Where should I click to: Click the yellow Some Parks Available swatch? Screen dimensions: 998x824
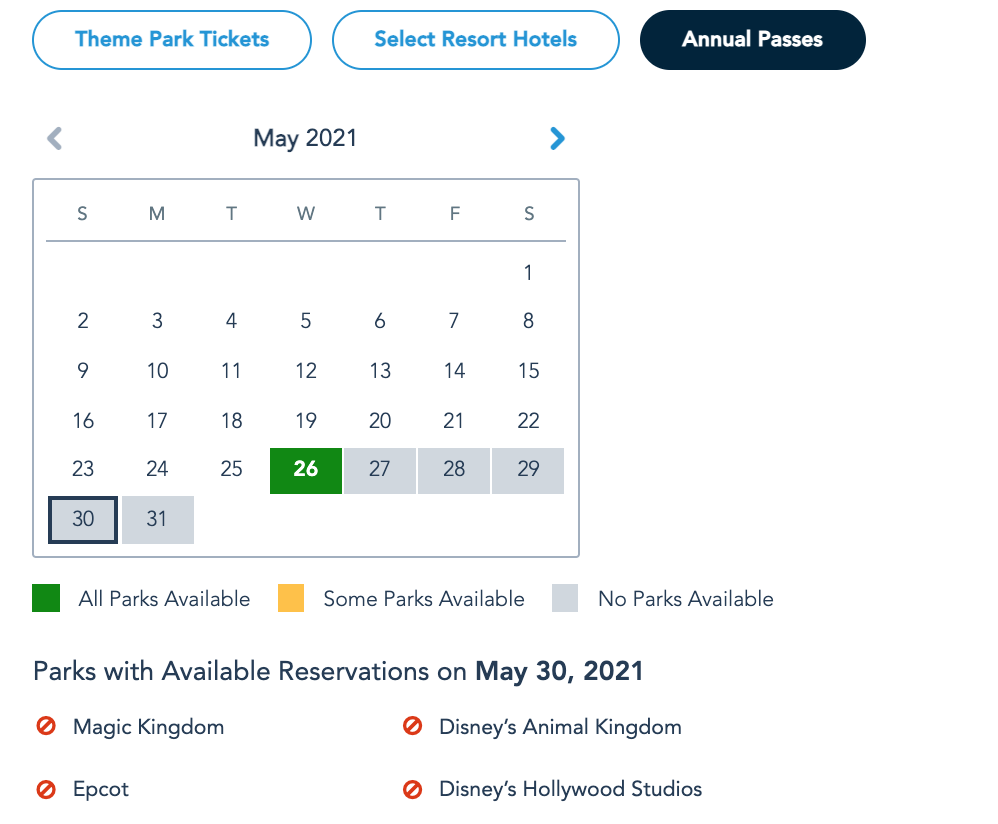point(291,599)
